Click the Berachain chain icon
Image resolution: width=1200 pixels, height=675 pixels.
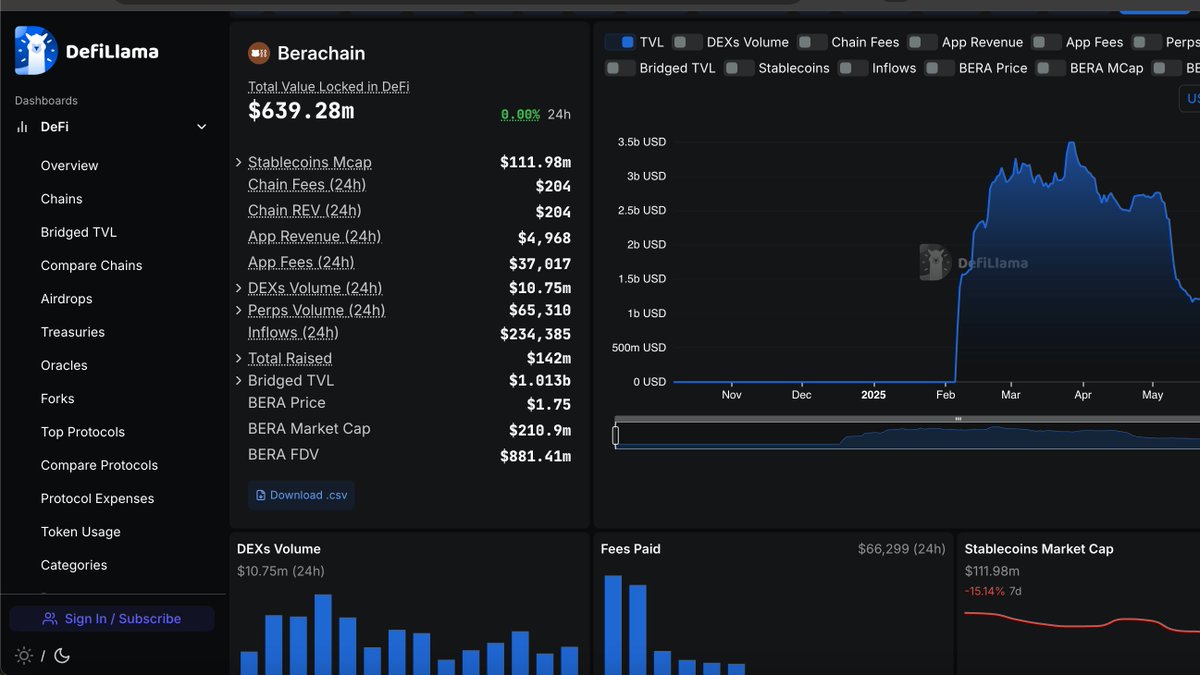259,53
